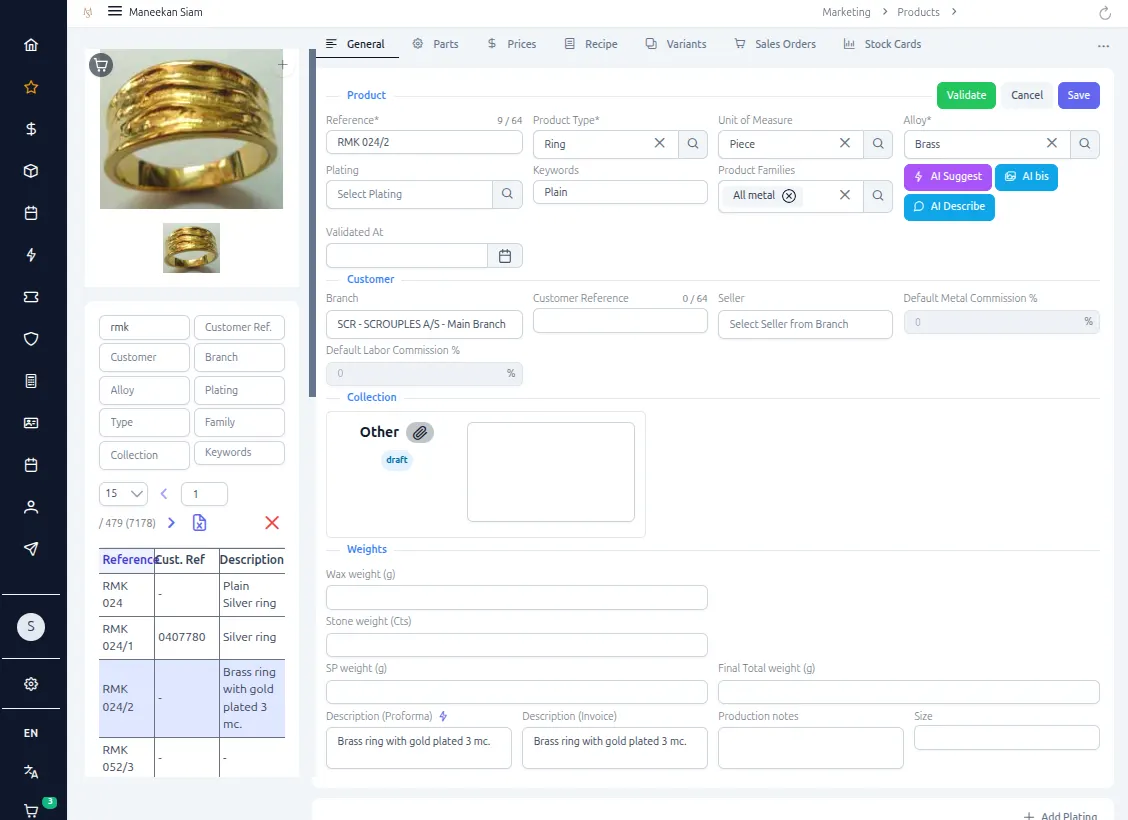Viewport: 1128px width, 820px height.
Task: Open the lightning bolt sidebar icon
Action: point(31,255)
